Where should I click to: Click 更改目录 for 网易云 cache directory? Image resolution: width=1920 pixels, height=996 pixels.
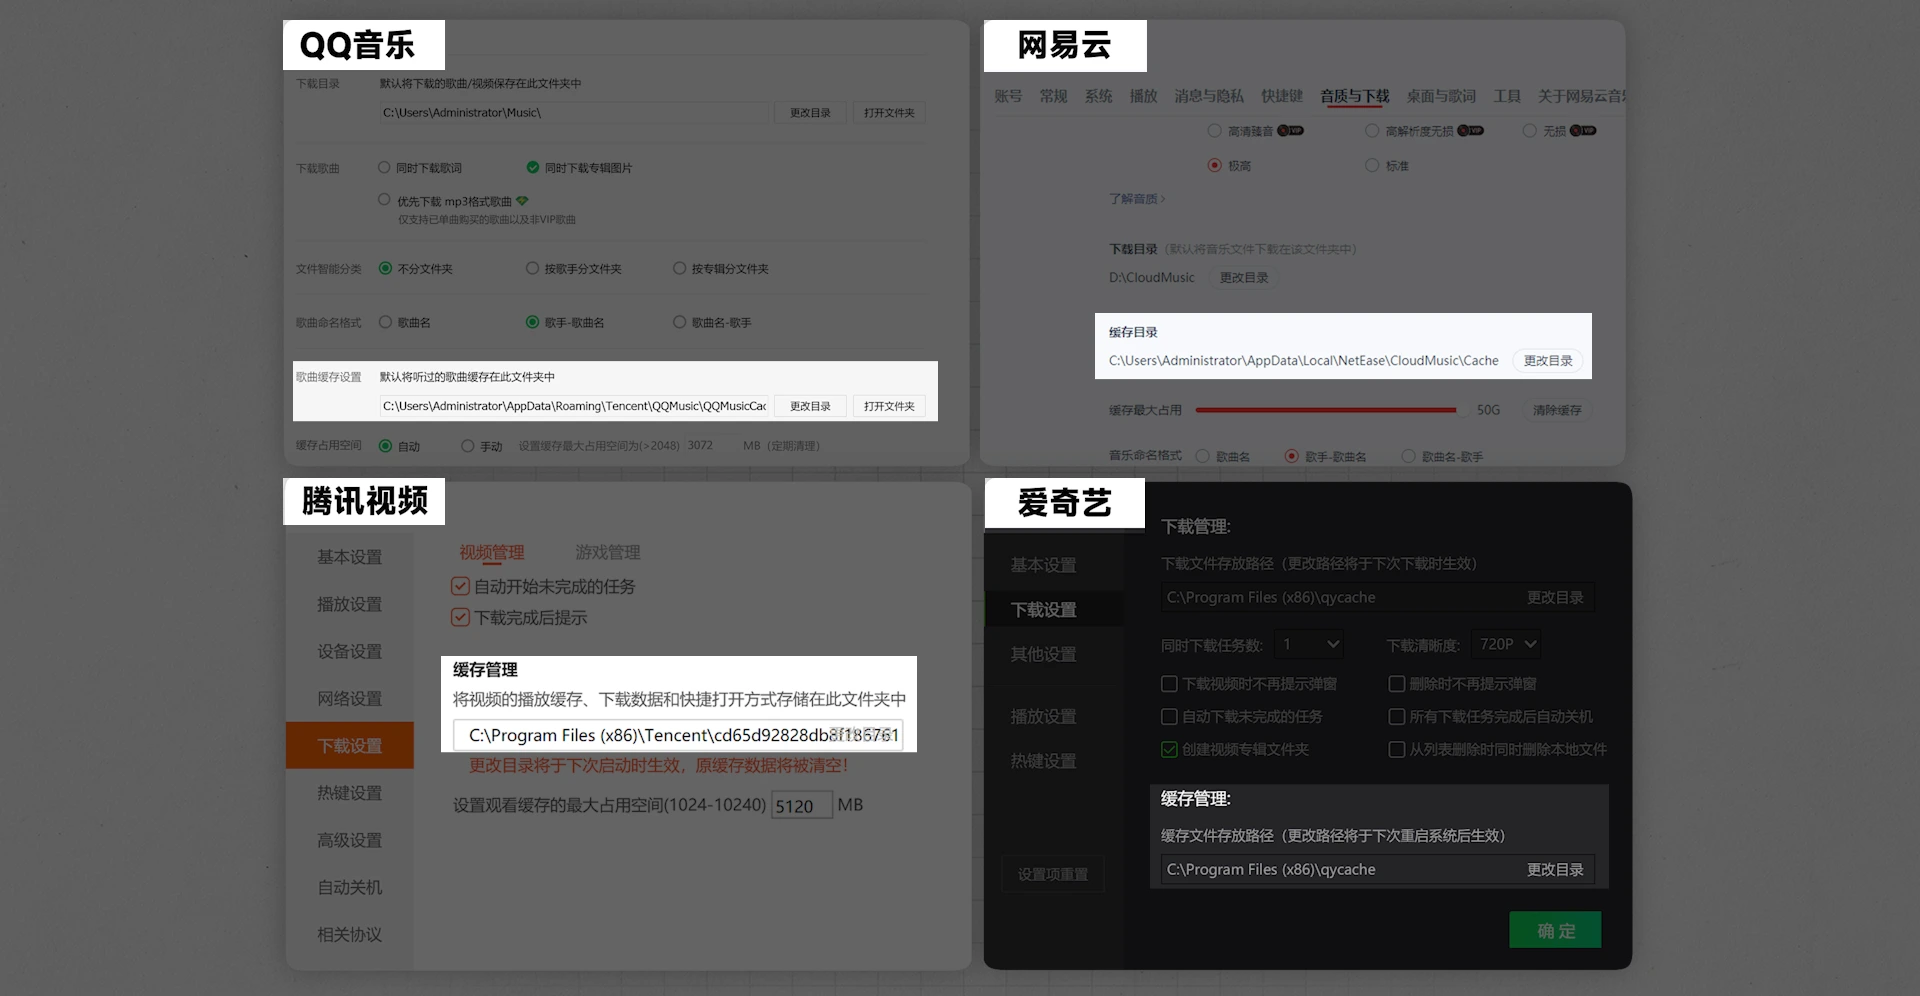1548,361
